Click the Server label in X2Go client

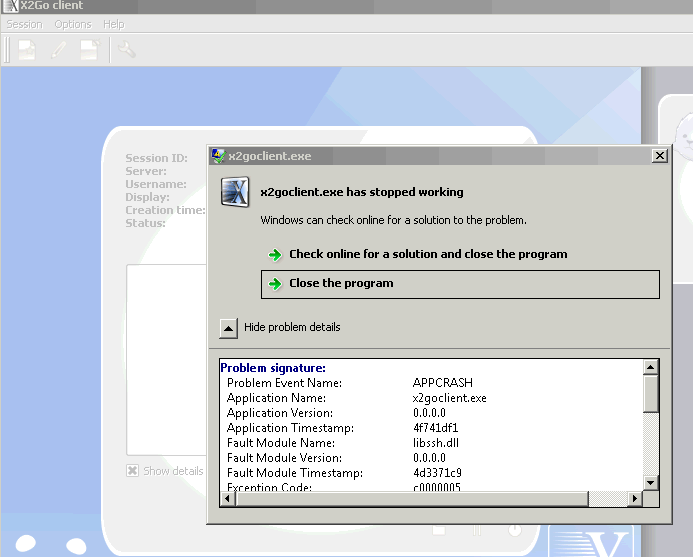click(x=146, y=171)
